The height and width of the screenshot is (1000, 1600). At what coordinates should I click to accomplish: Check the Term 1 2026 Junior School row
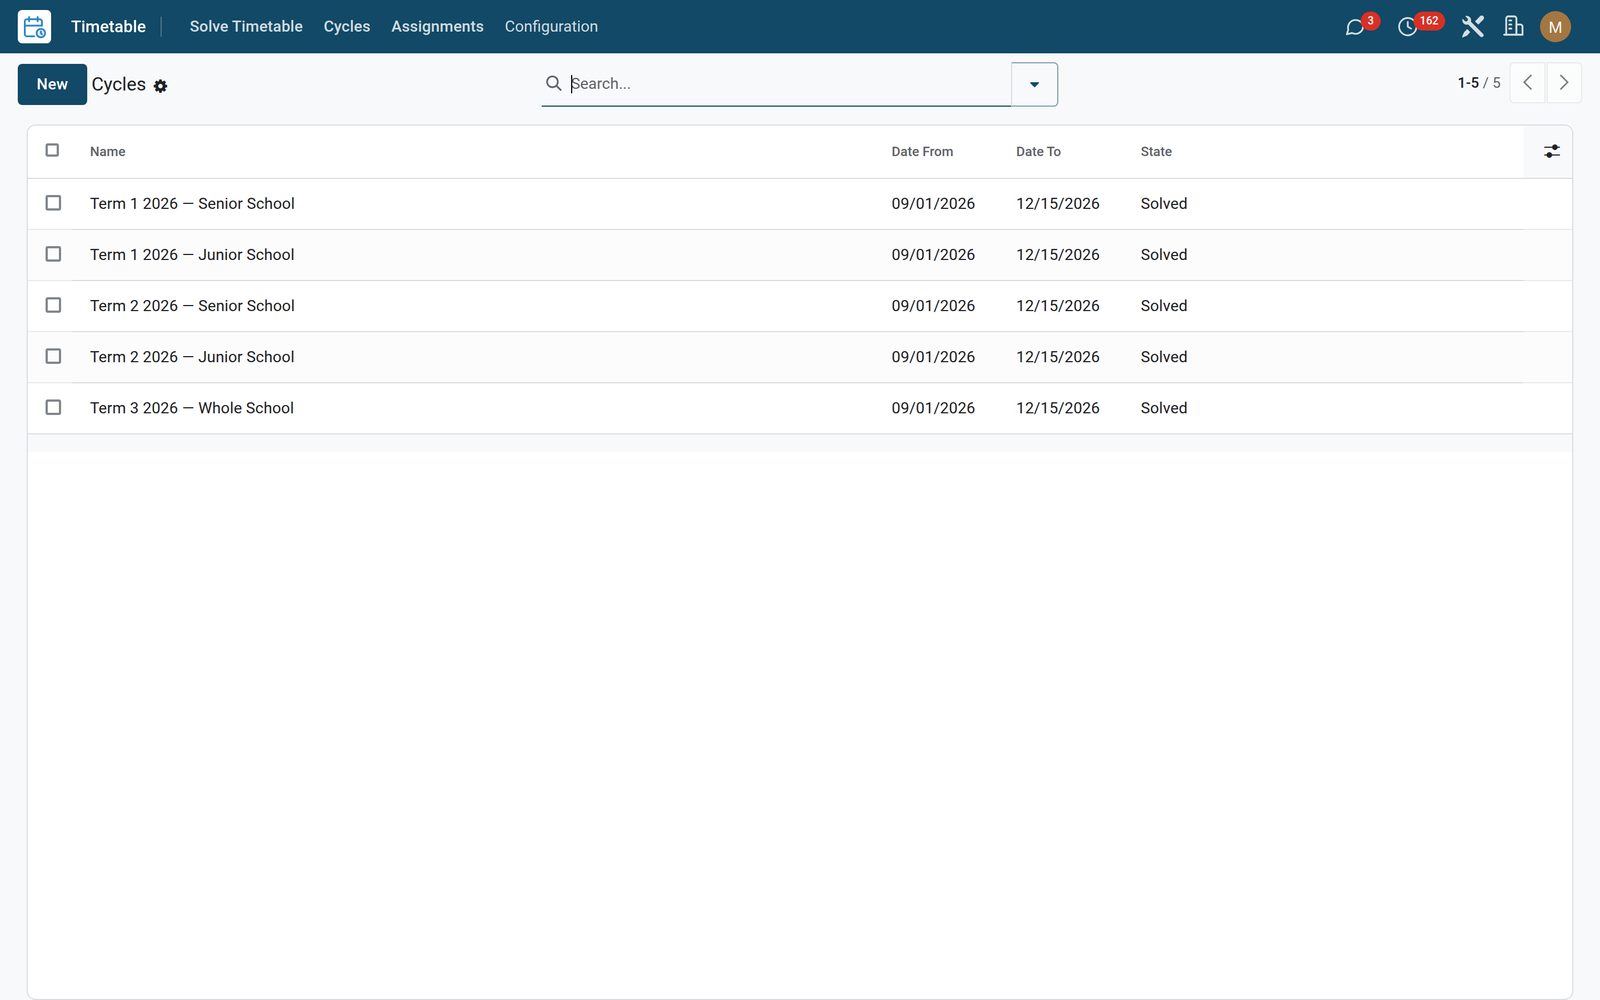point(53,254)
